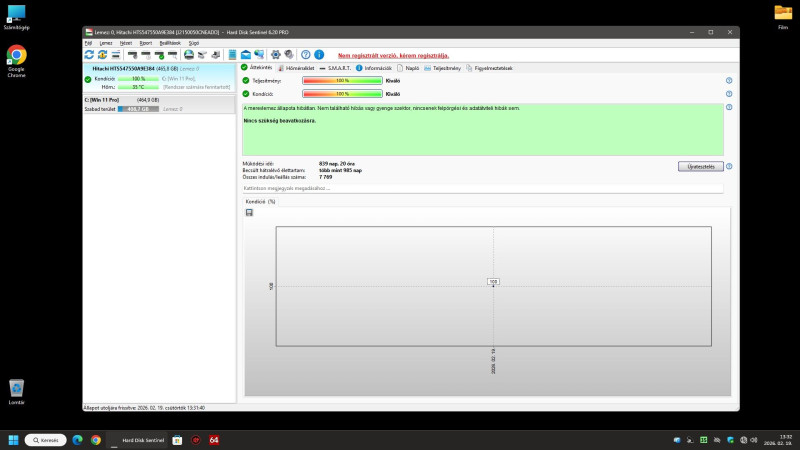Click help icon next to Újratesztelés button
Screen dimensions: 800x450
729,166
